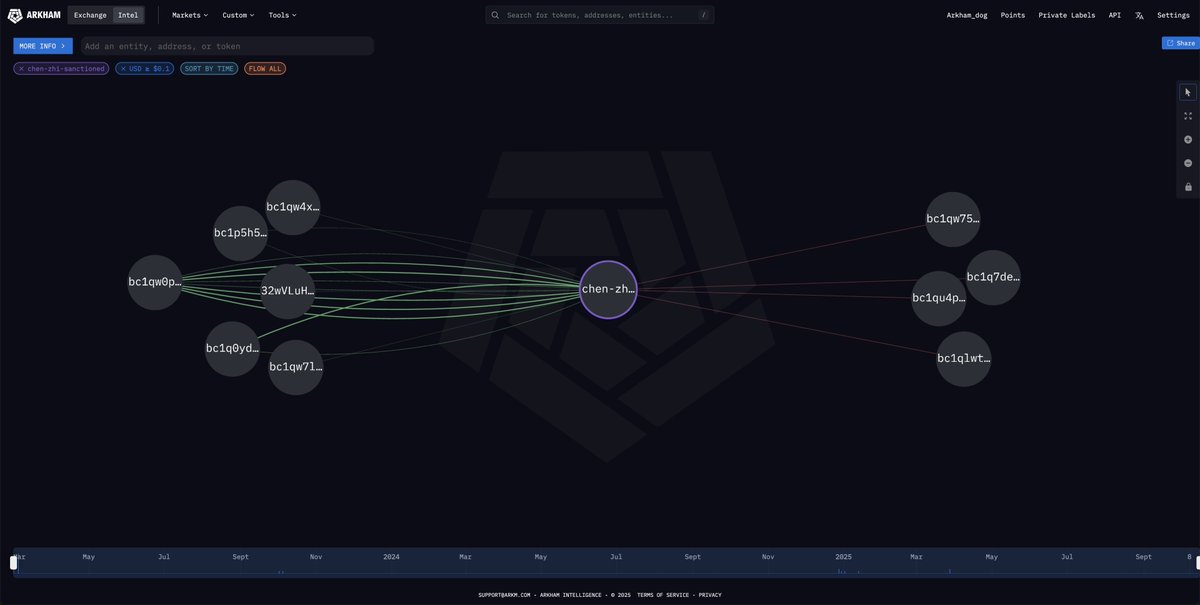Open Settings
This screenshot has height=605, width=1200.
[x=1174, y=15]
